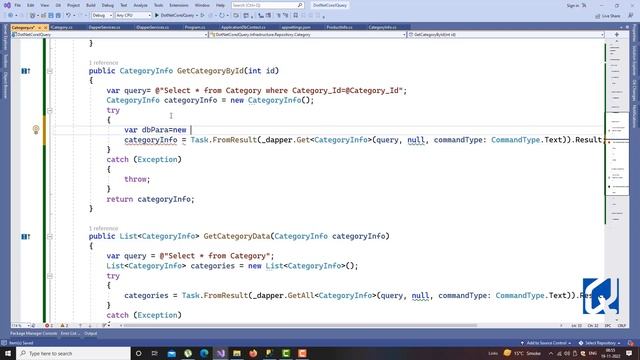The image size is (640, 360).
Task: Open startup project dropdown arrow
Action: tap(197, 16)
